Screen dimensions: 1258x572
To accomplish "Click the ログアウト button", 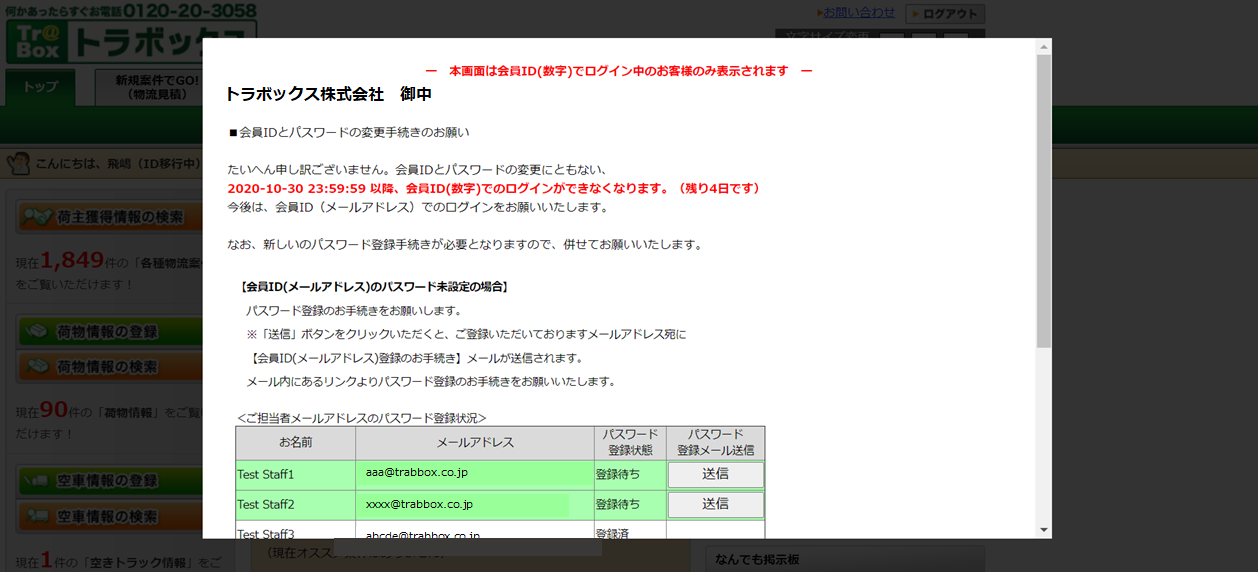I will [945, 14].
